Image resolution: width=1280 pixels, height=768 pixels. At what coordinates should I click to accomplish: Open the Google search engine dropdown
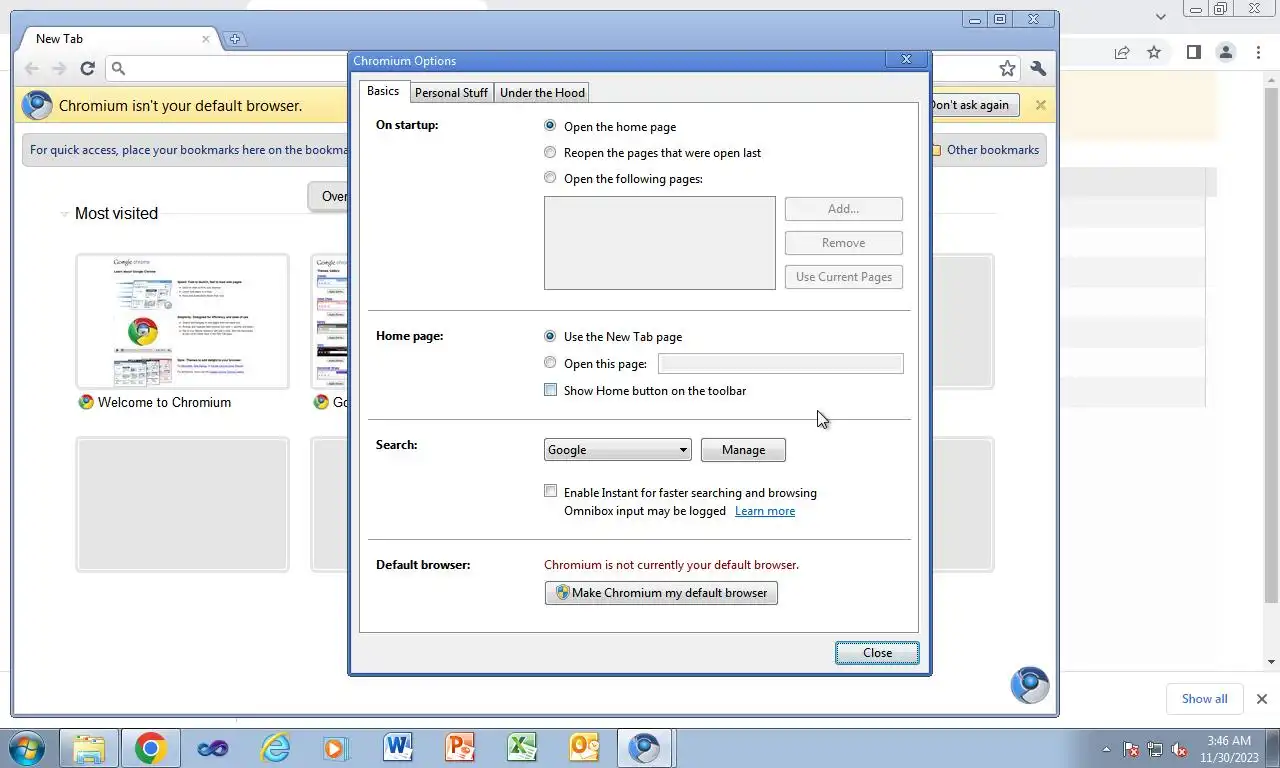pos(618,450)
